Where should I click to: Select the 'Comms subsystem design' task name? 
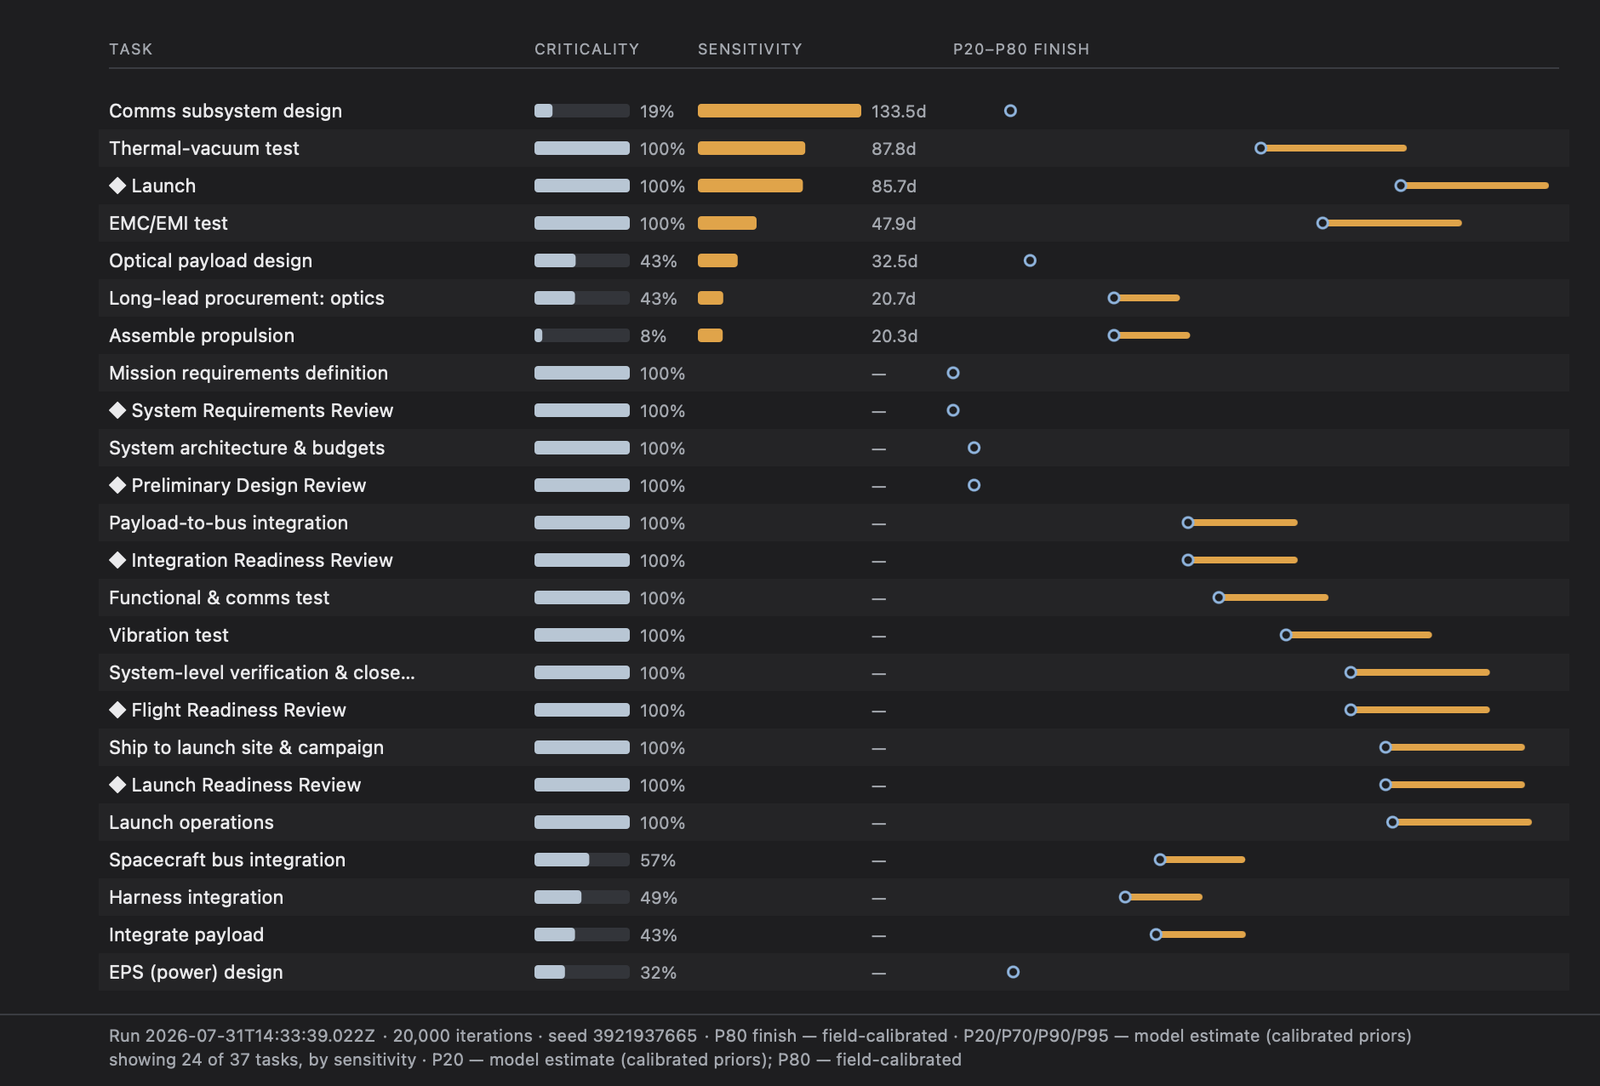click(225, 111)
